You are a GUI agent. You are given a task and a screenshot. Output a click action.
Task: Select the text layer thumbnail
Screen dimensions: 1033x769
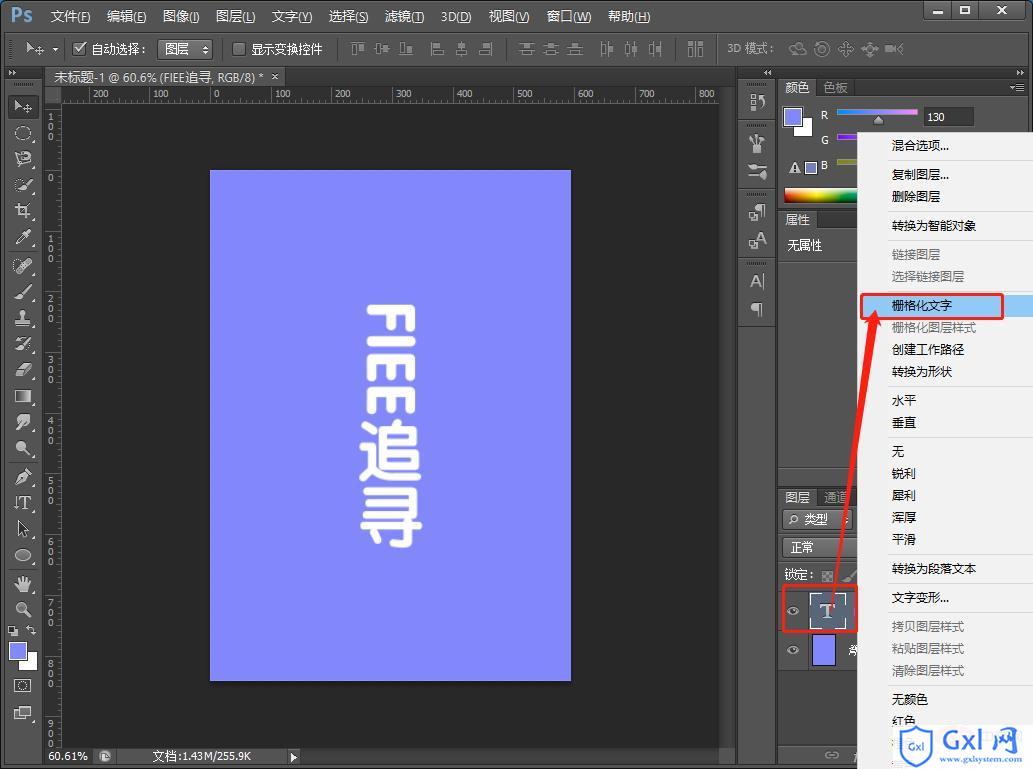[x=827, y=611]
